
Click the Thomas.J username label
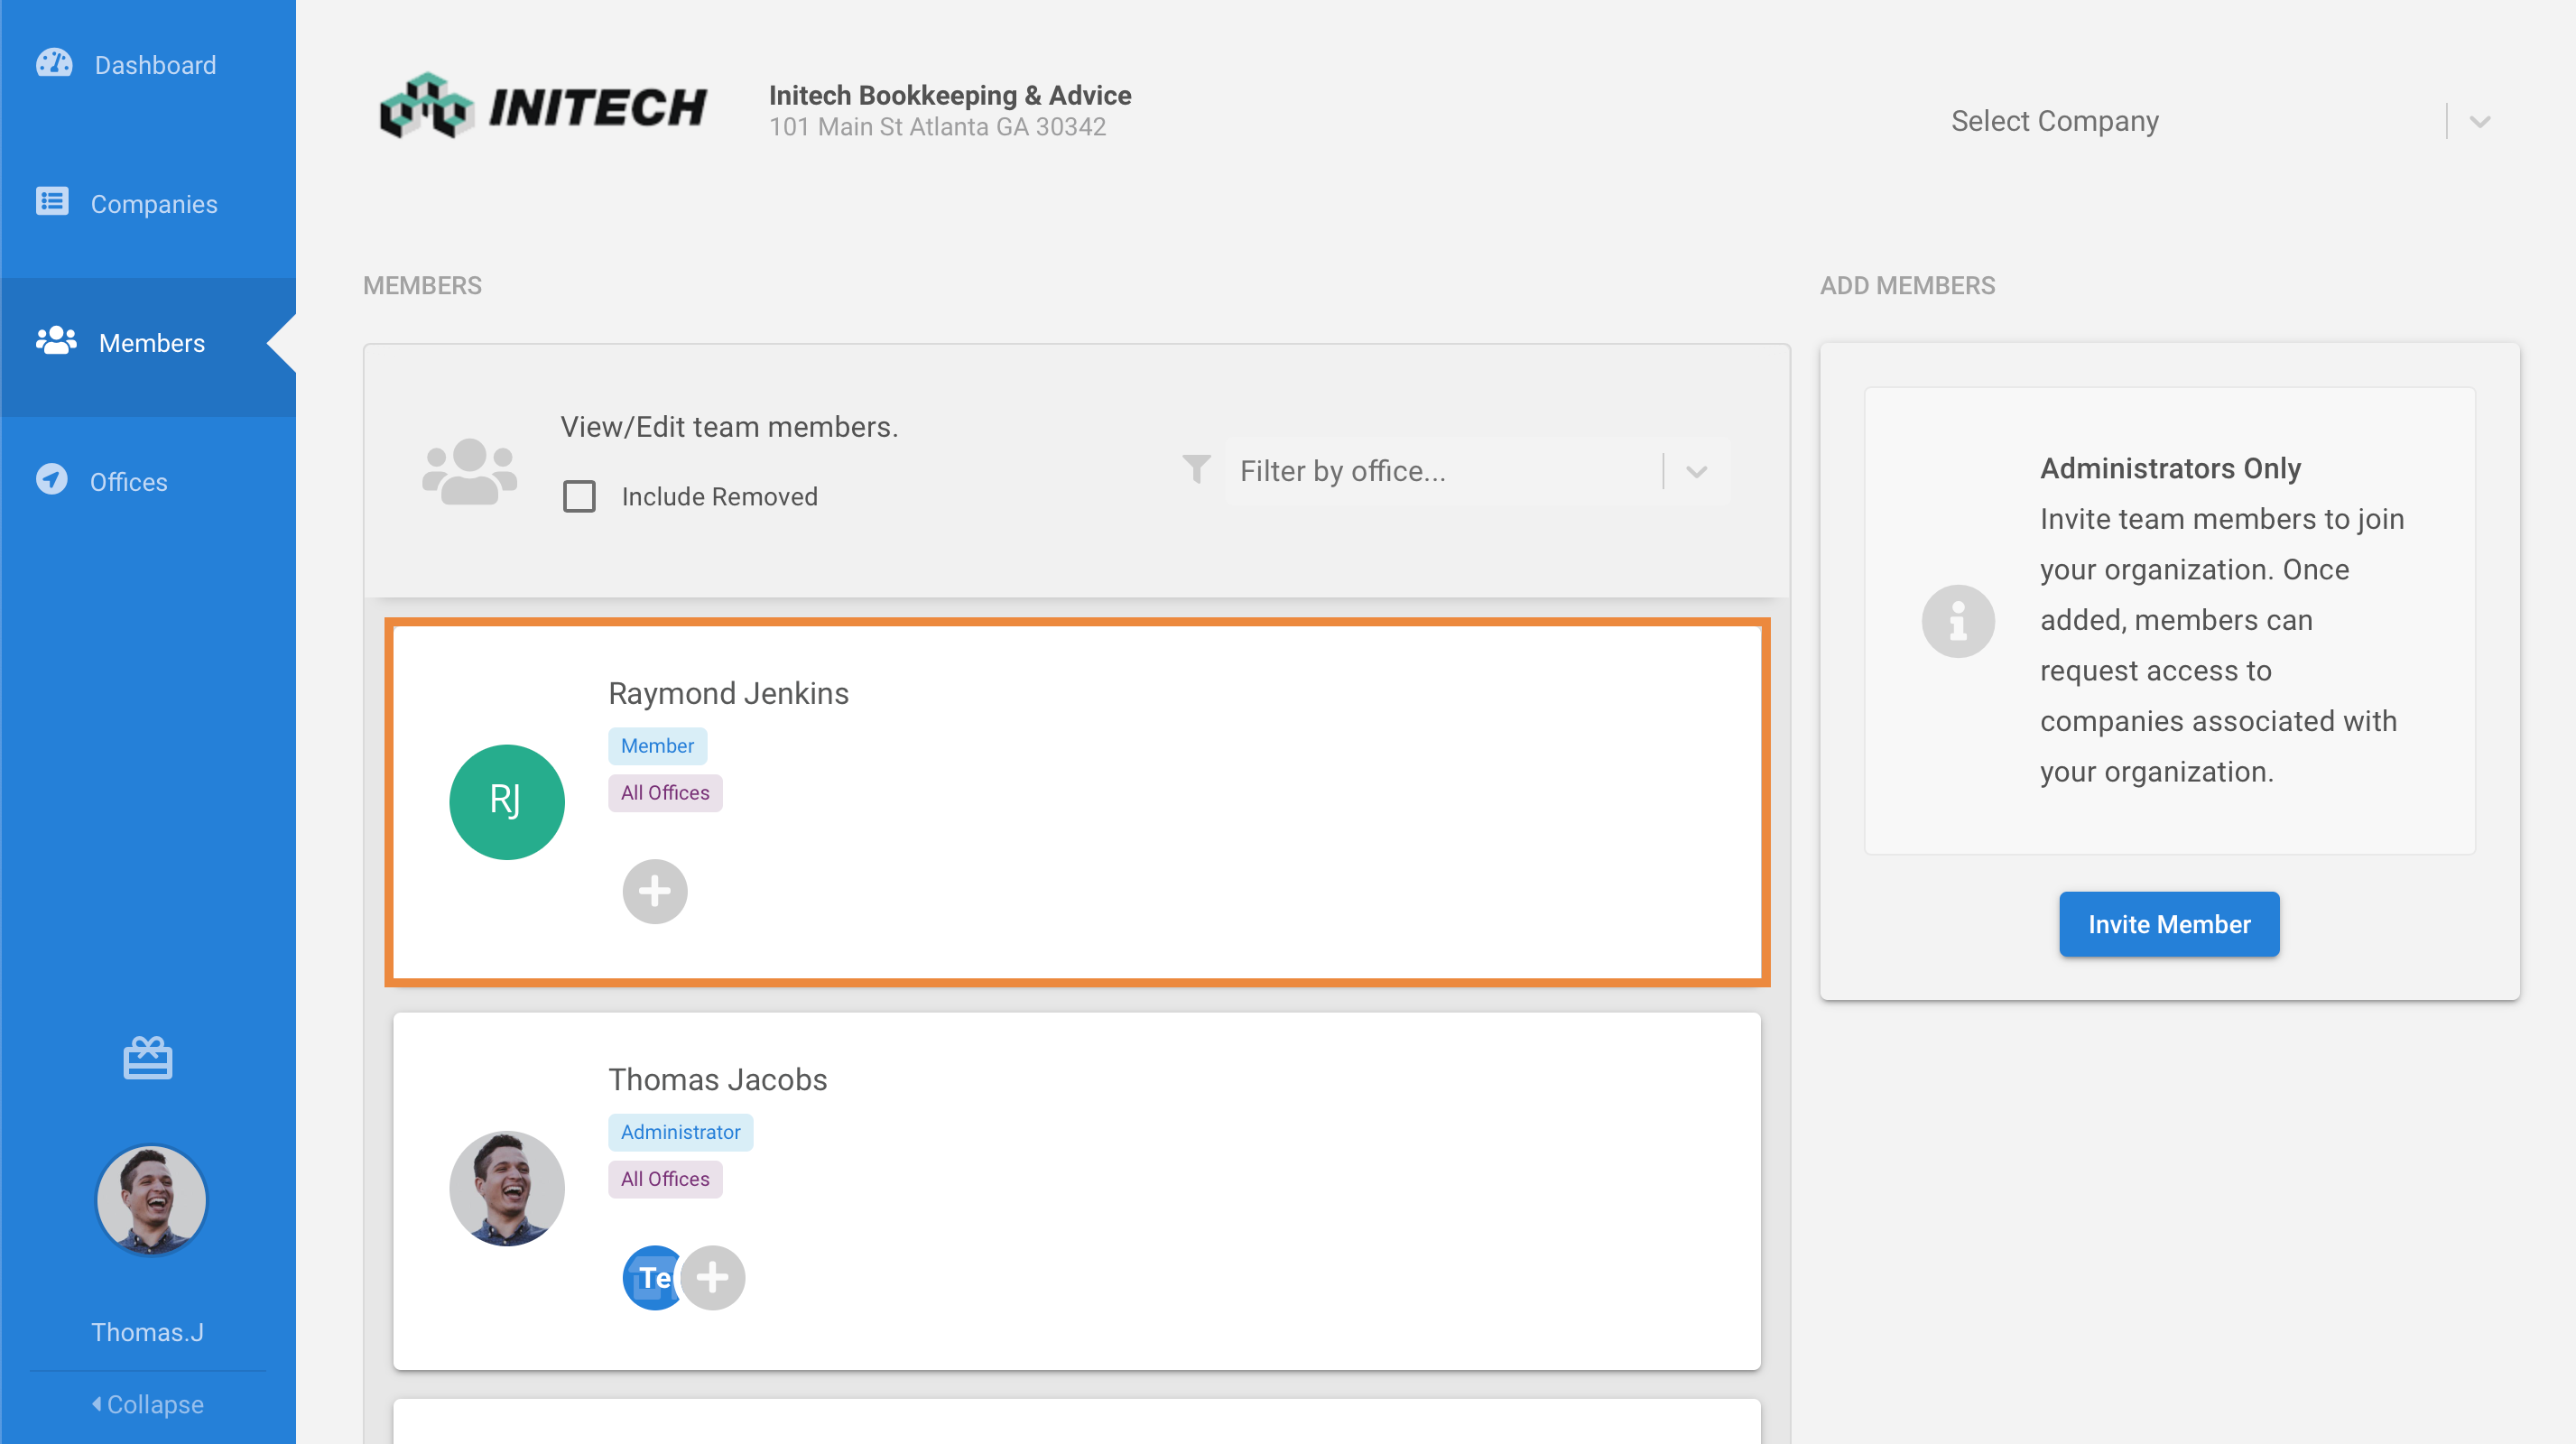click(x=148, y=1333)
